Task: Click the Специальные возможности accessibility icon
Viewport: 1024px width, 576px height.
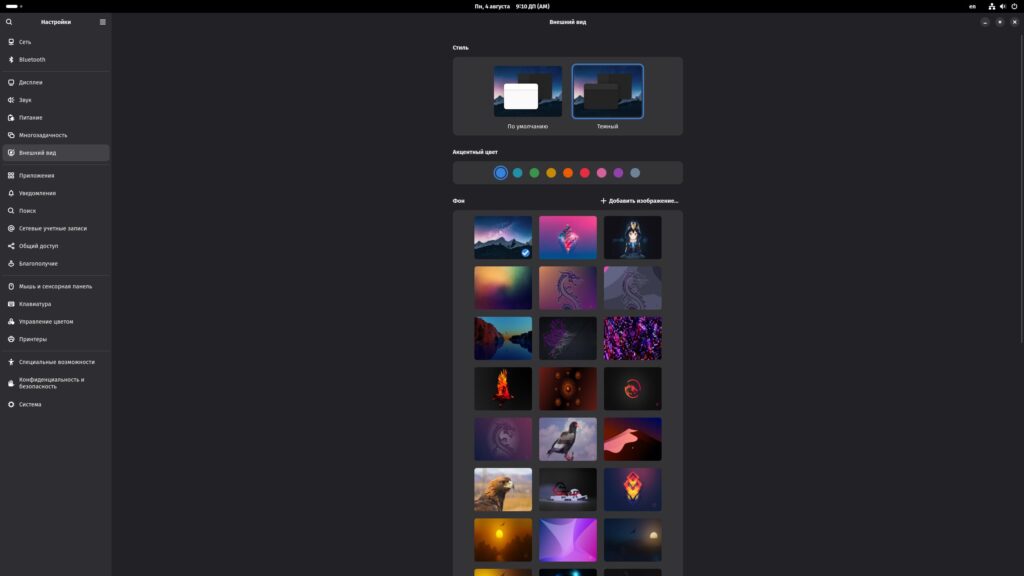Action: tap(11, 362)
